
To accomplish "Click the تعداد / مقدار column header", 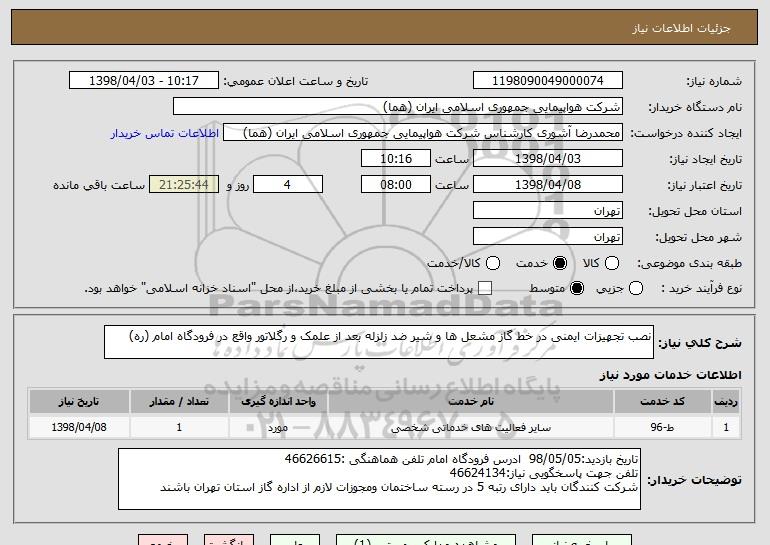I will point(179,402).
